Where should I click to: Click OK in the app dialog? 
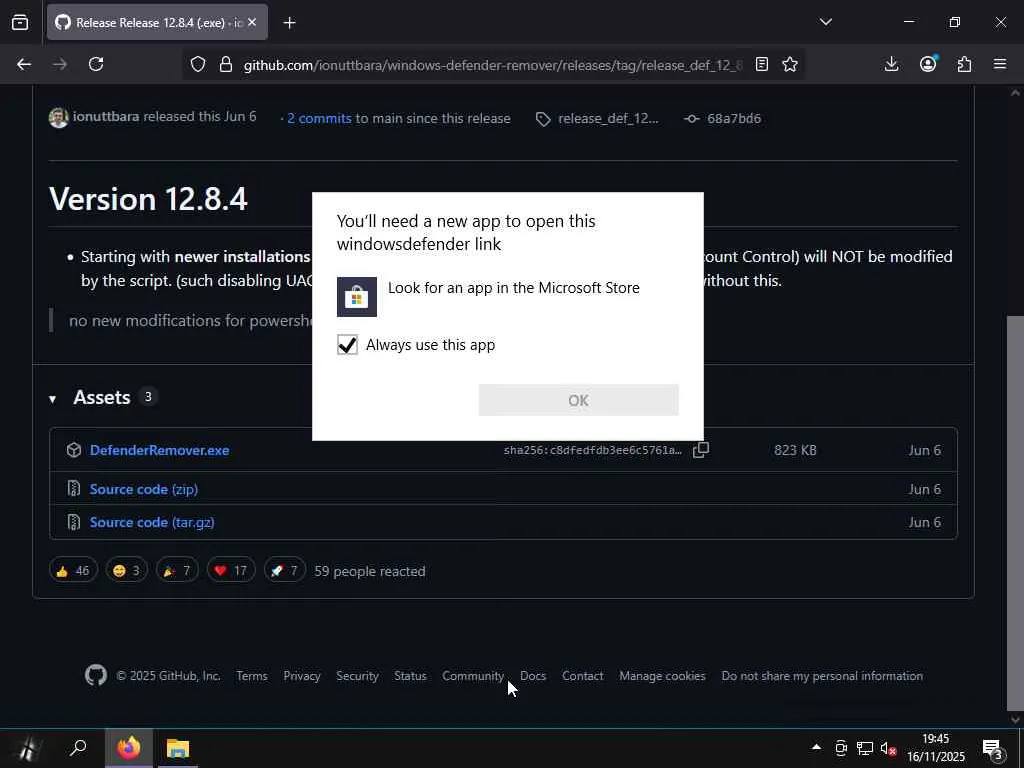[x=579, y=400]
